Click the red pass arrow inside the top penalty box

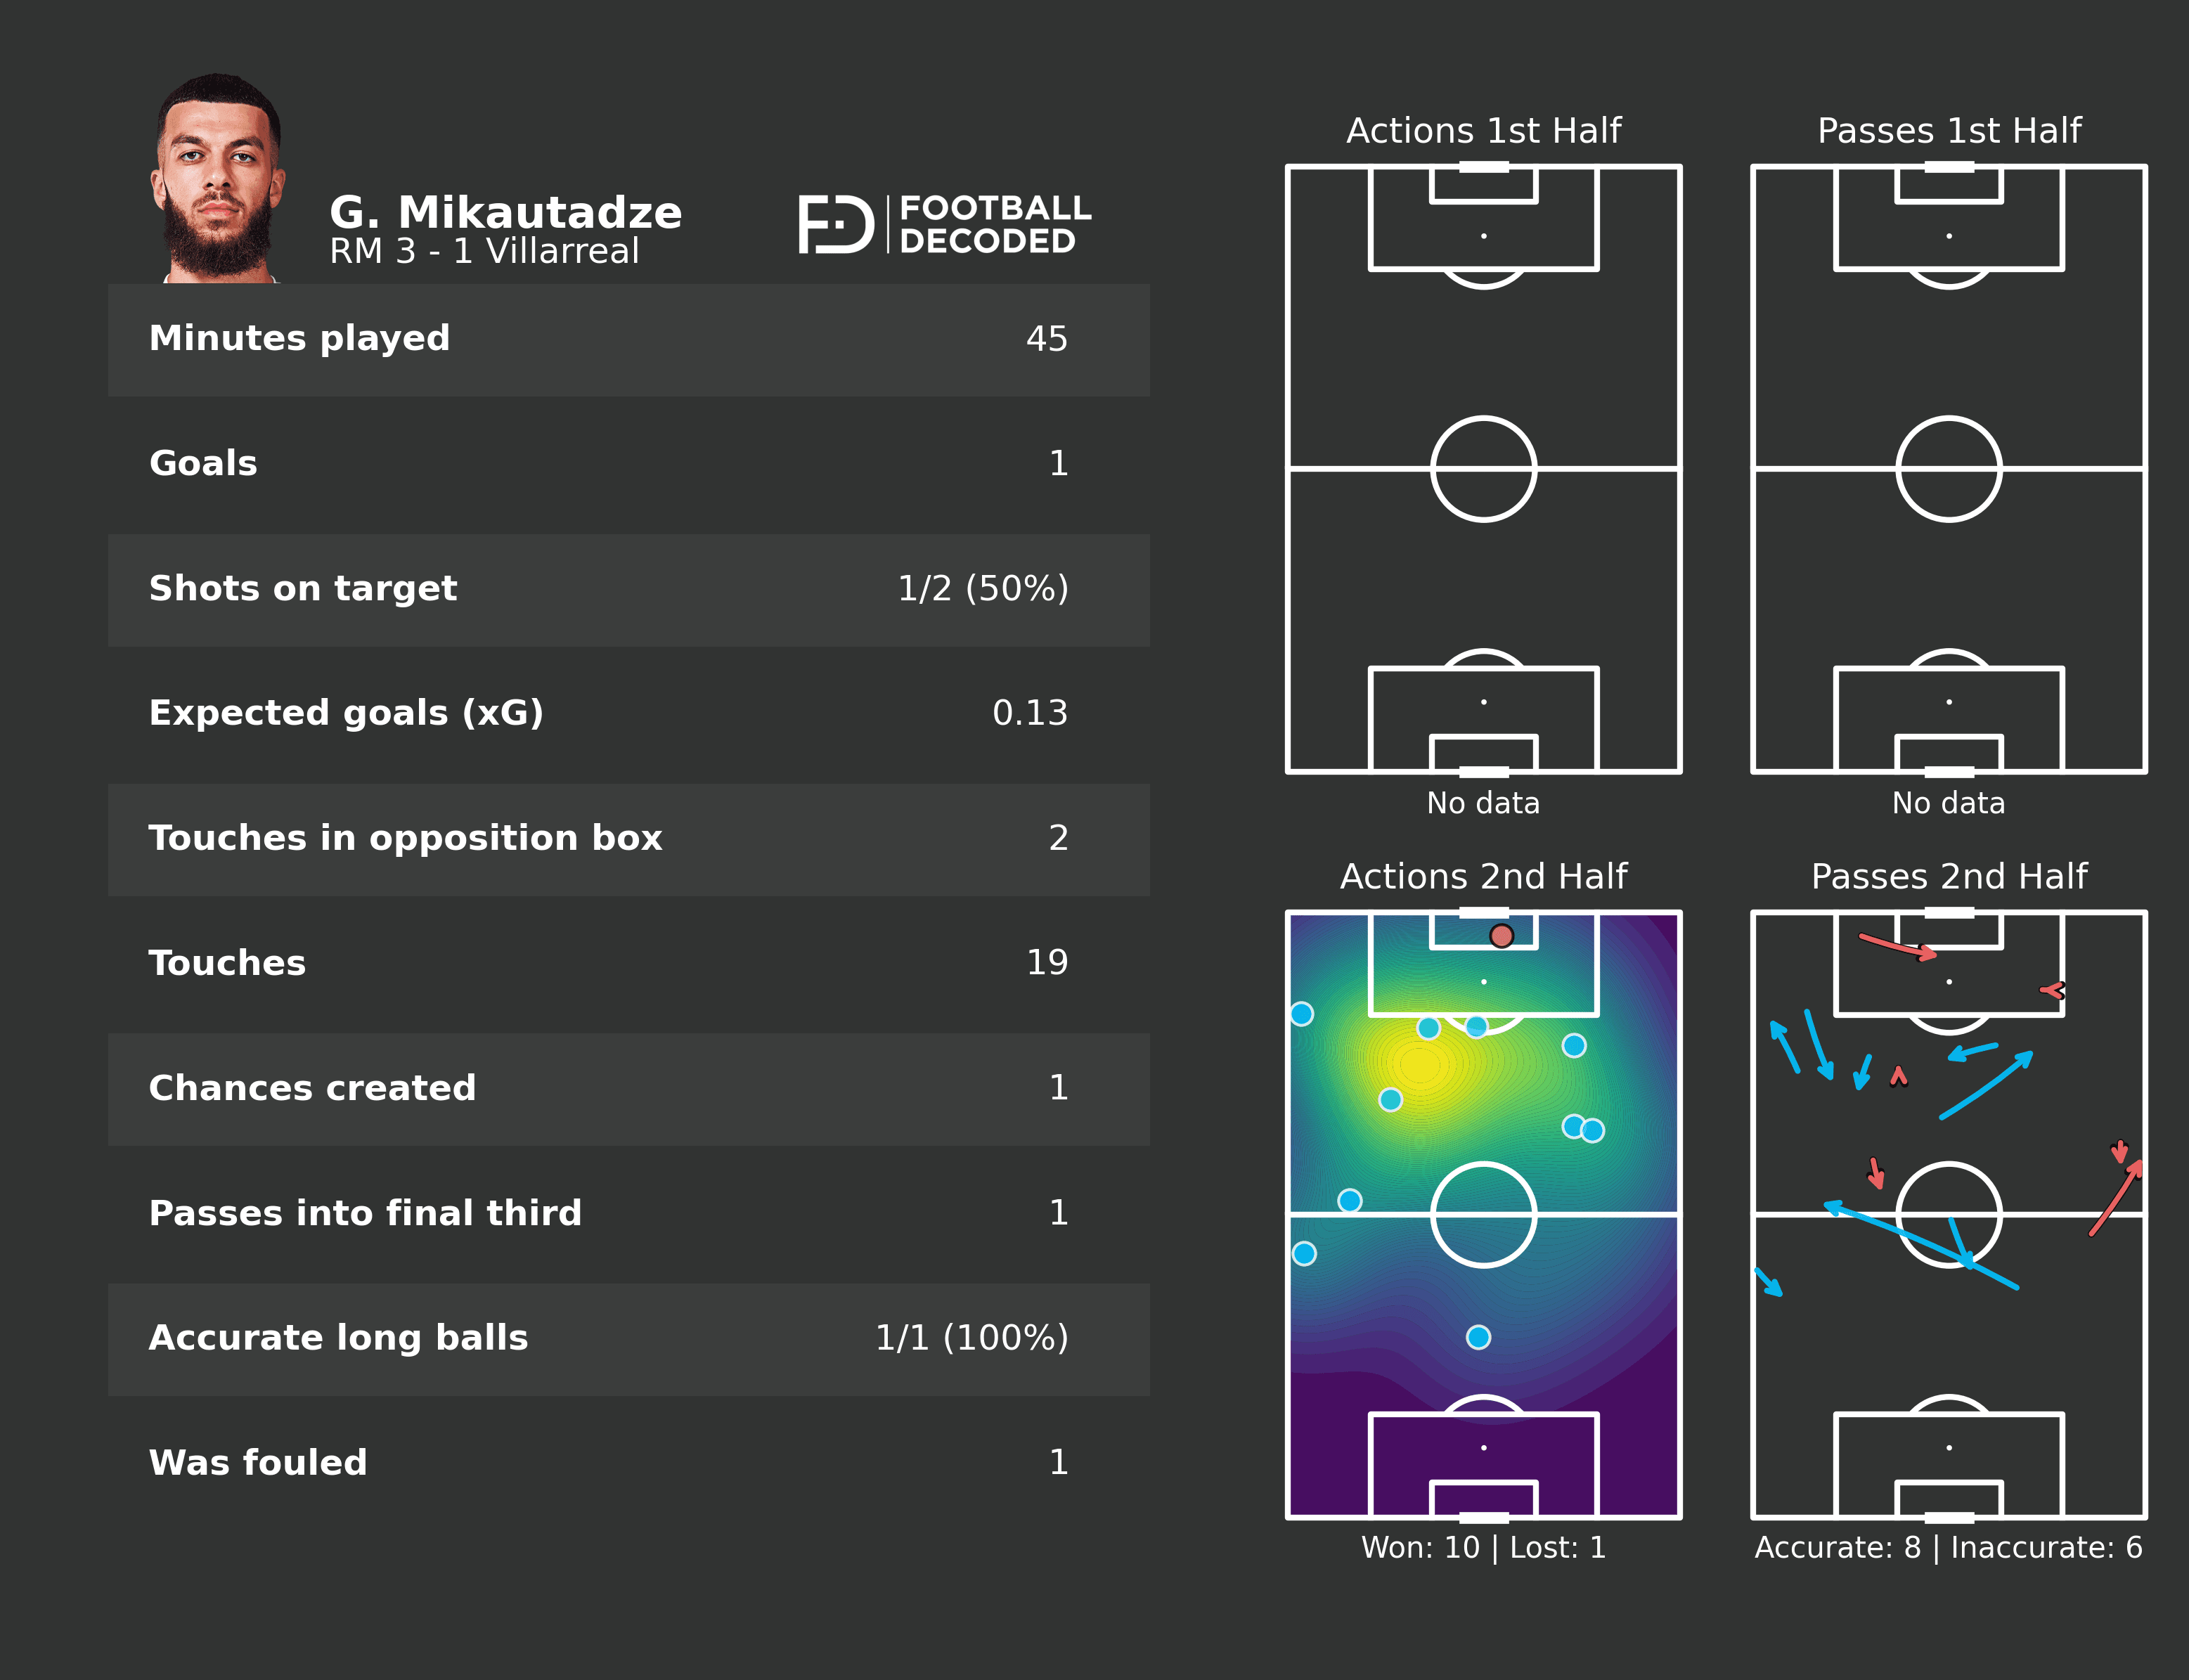[x=1896, y=946]
